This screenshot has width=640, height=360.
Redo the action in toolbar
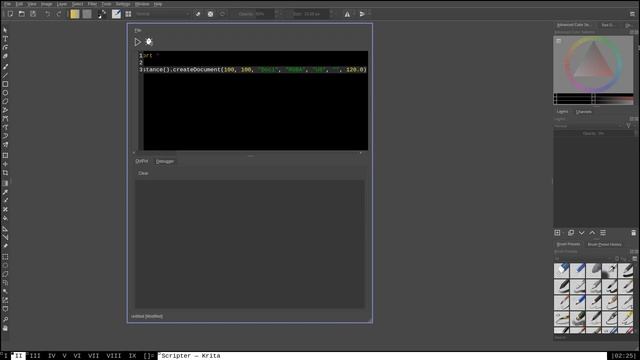click(x=59, y=14)
